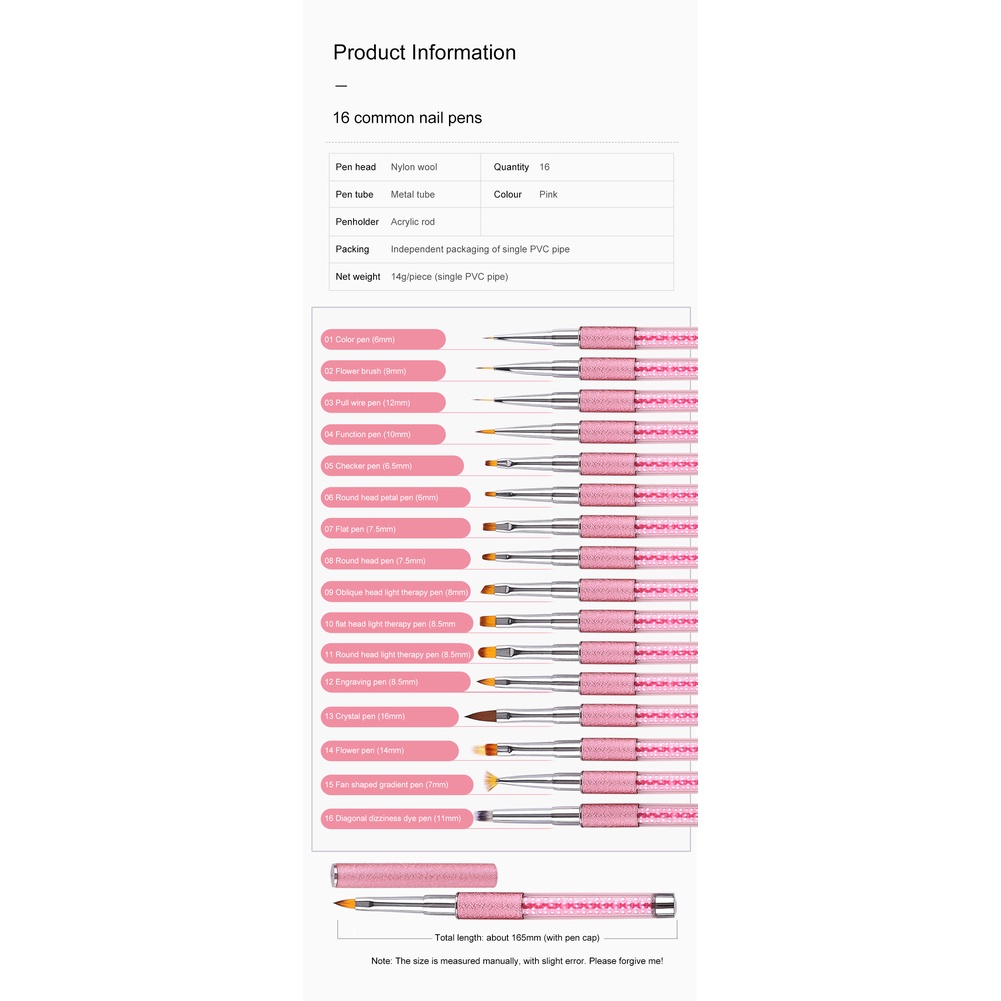The image size is (1001, 1001).
Task: Click the large crystal pen brush tip
Action: tap(478, 716)
